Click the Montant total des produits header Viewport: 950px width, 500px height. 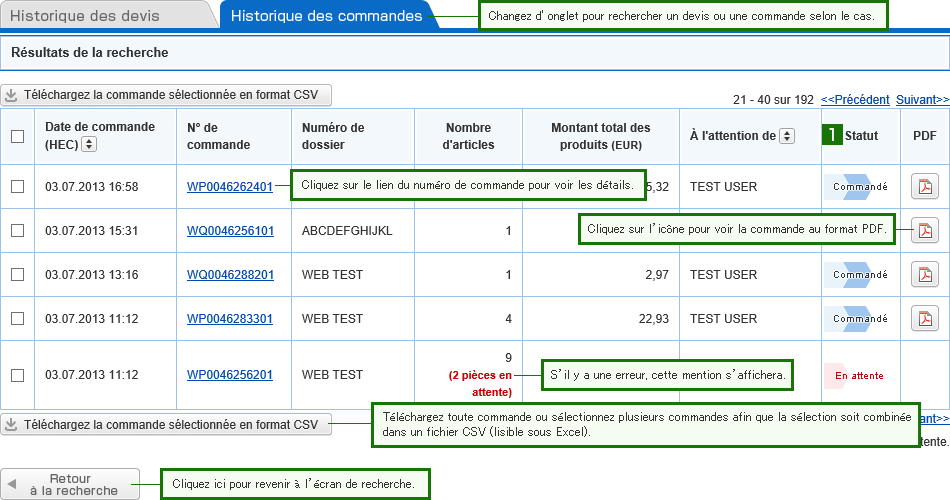click(x=600, y=136)
